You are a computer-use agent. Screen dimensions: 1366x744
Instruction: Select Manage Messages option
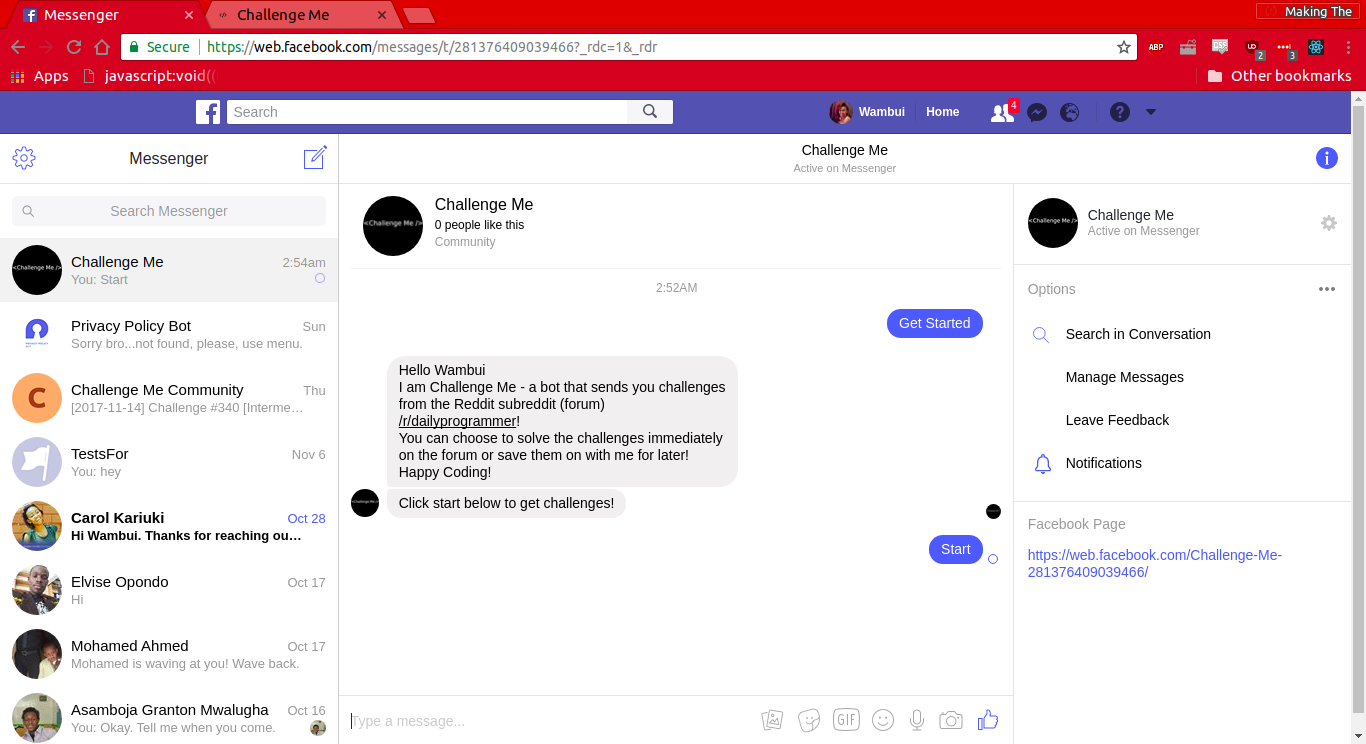point(1124,377)
